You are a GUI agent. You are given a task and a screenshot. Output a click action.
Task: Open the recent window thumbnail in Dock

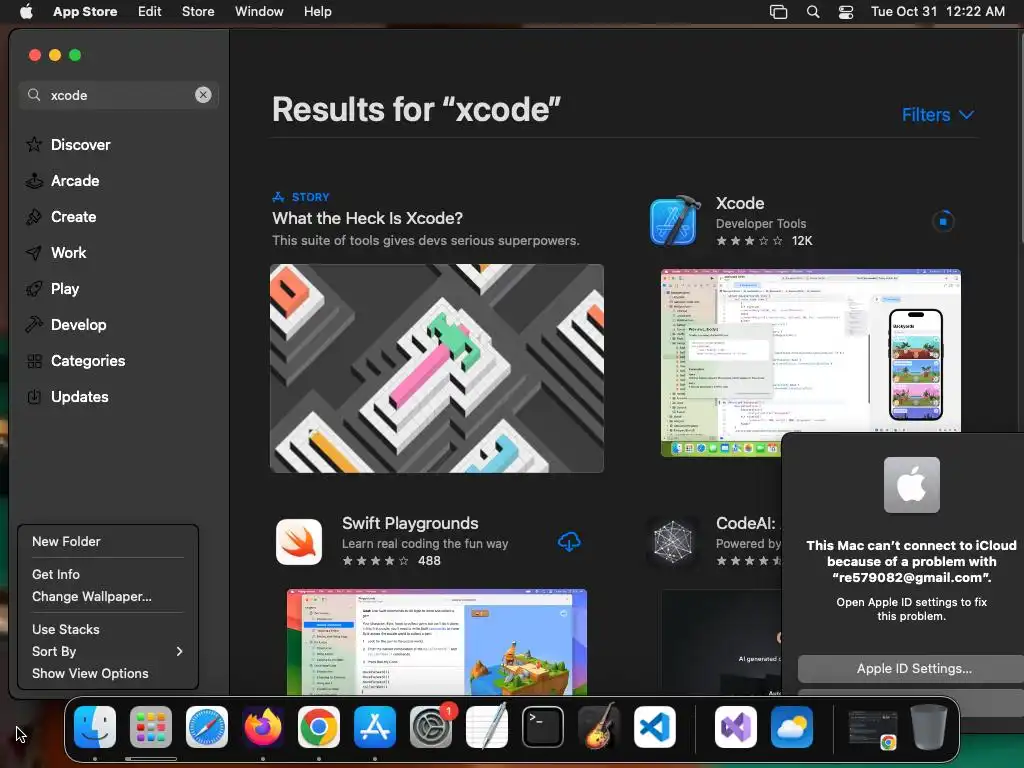click(872, 728)
